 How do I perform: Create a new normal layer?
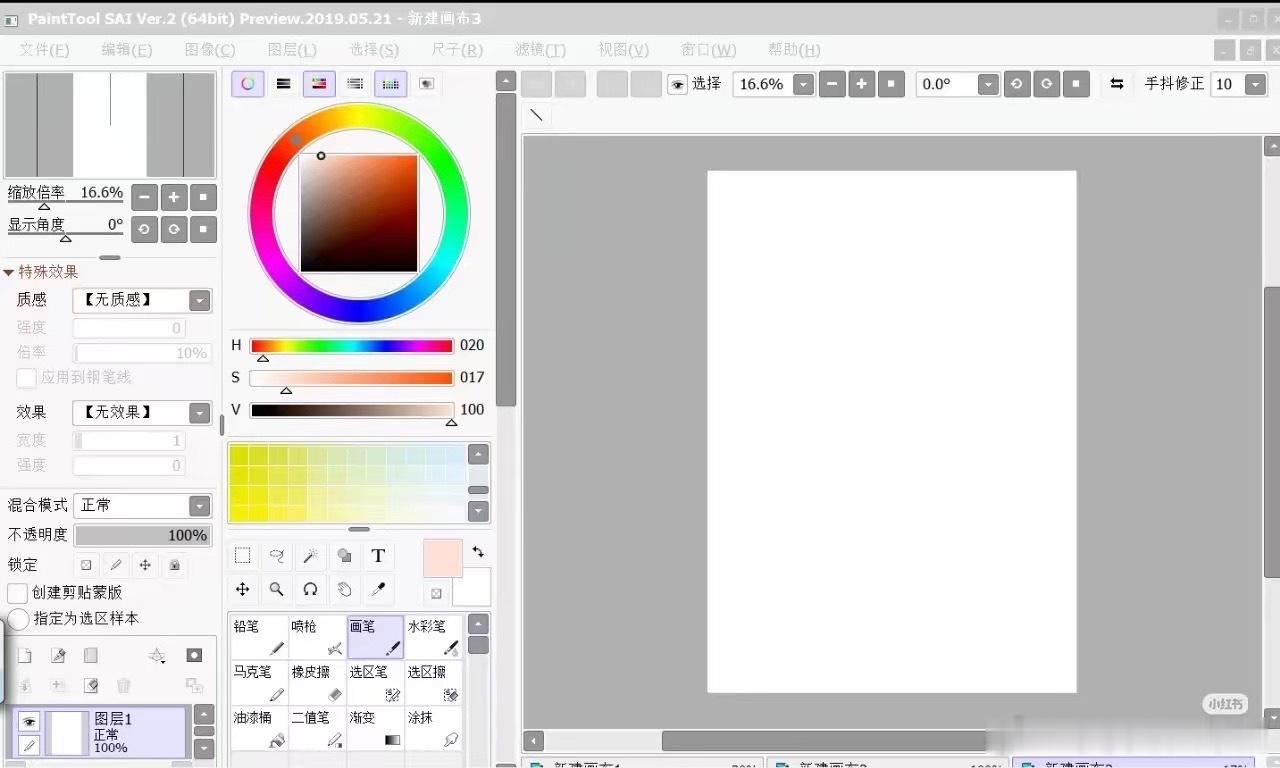point(25,656)
